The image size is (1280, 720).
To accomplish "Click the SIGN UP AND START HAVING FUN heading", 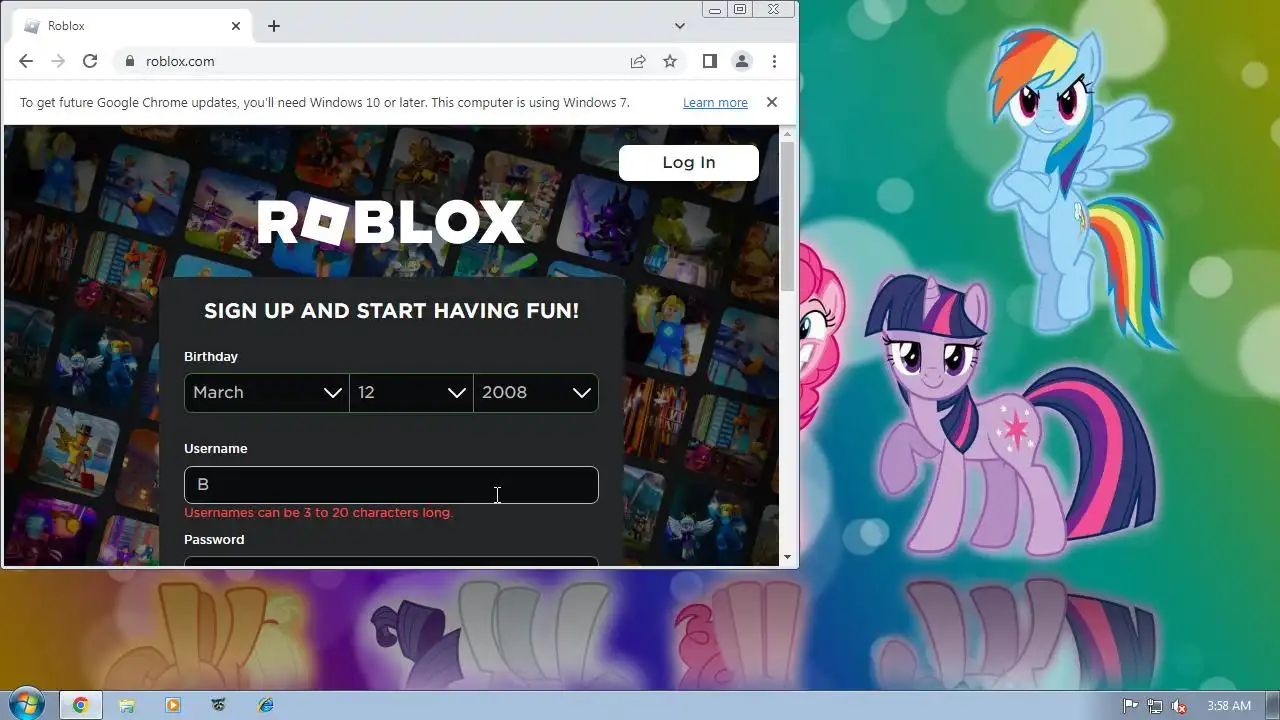I will coord(391,311).
